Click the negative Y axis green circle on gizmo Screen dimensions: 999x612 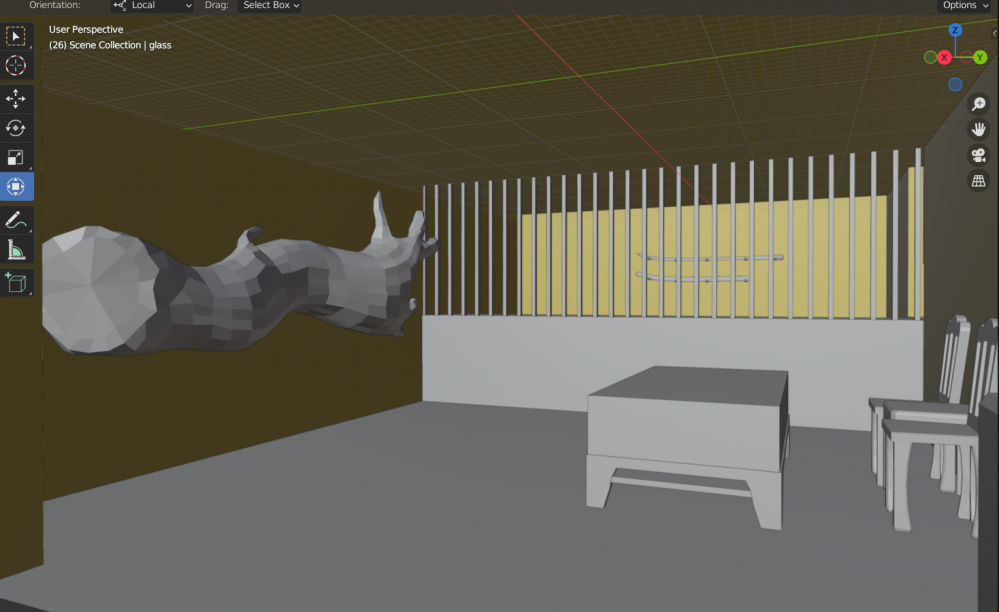(930, 57)
